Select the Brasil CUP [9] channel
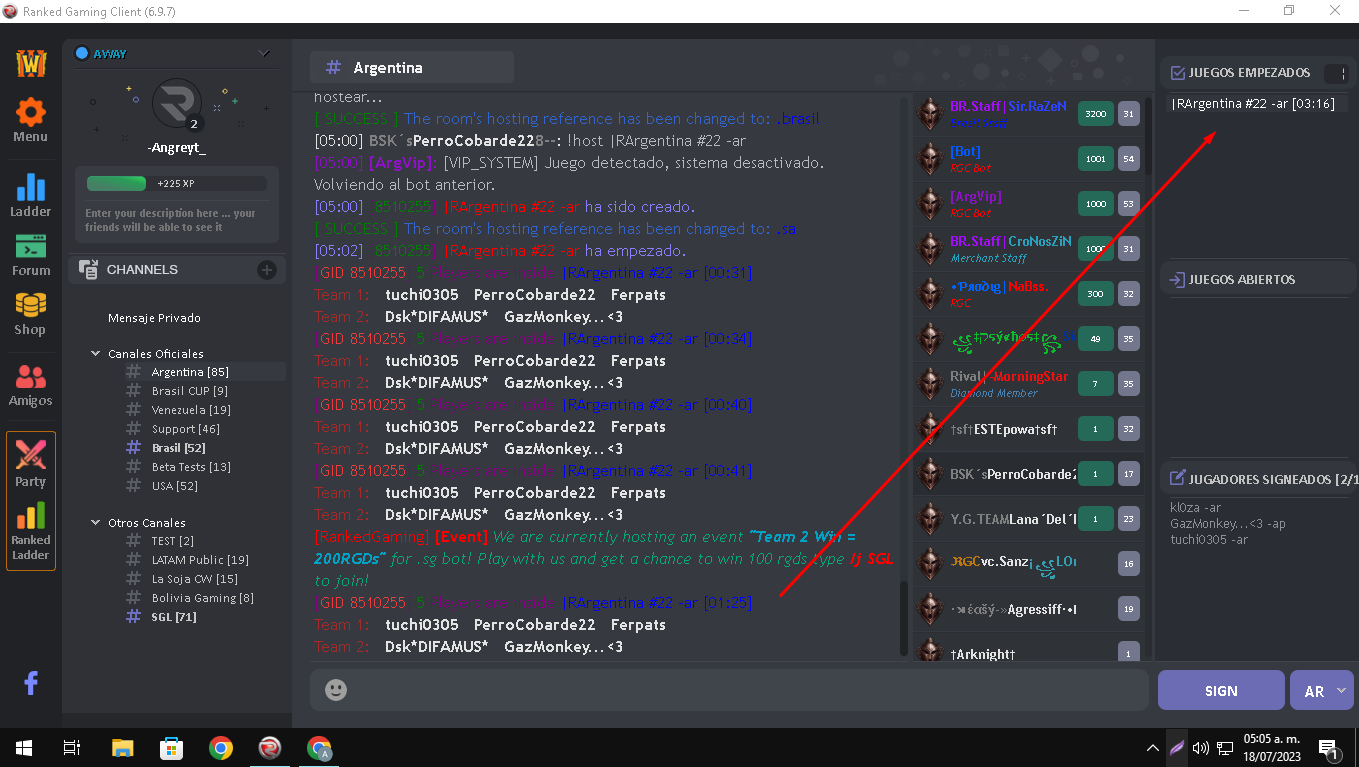The width and height of the screenshot is (1359, 767). click(189, 391)
